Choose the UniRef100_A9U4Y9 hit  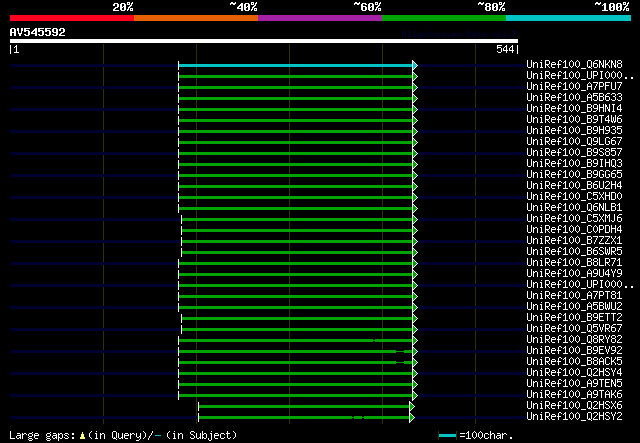pyautogui.click(x=574, y=274)
